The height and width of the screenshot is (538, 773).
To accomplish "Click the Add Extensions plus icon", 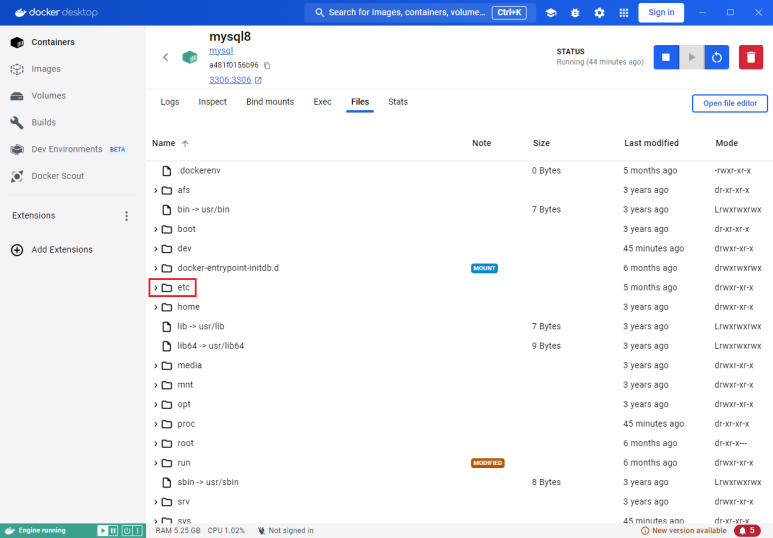I will tap(17, 250).
